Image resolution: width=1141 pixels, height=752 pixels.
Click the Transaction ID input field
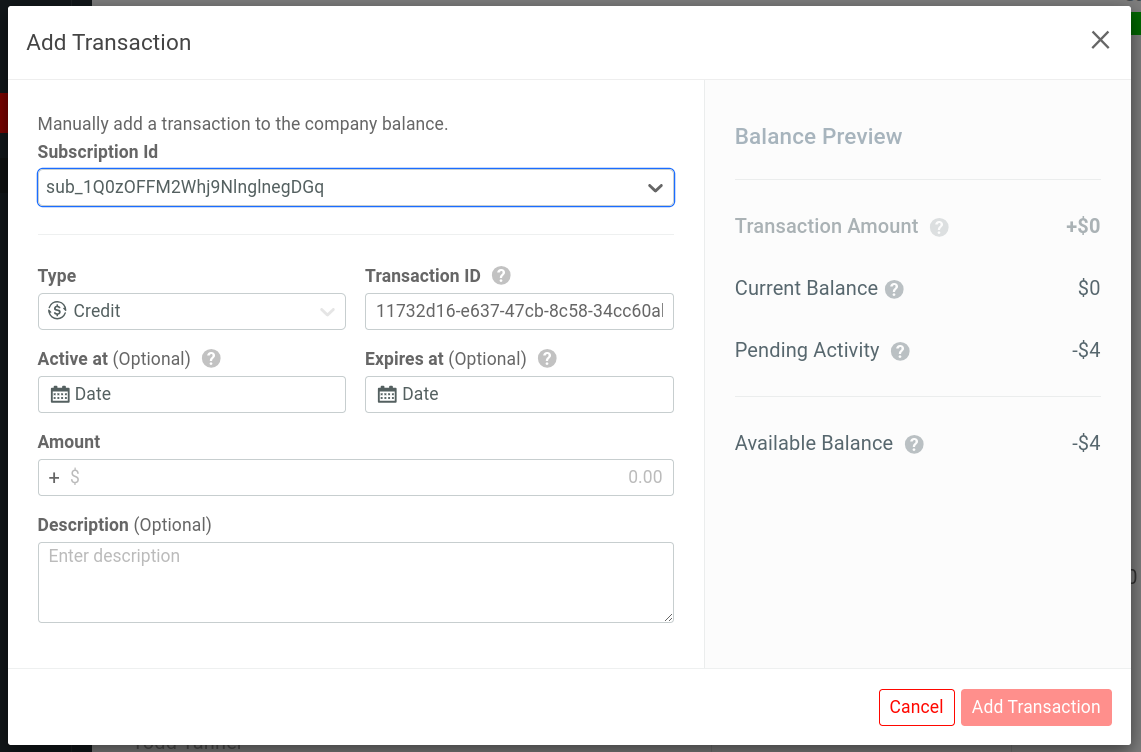(x=519, y=311)
